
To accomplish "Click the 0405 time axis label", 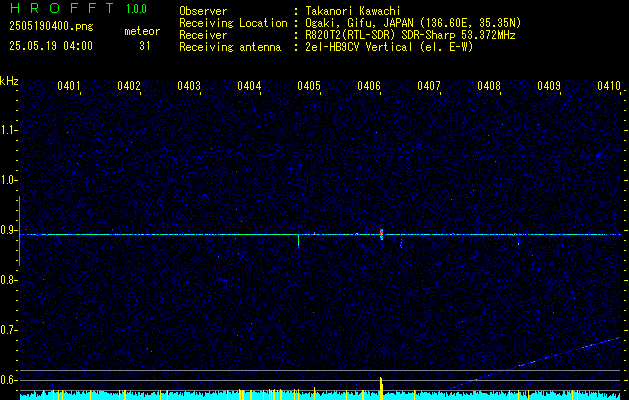I will pyautogui.click(x=309, y=85).
